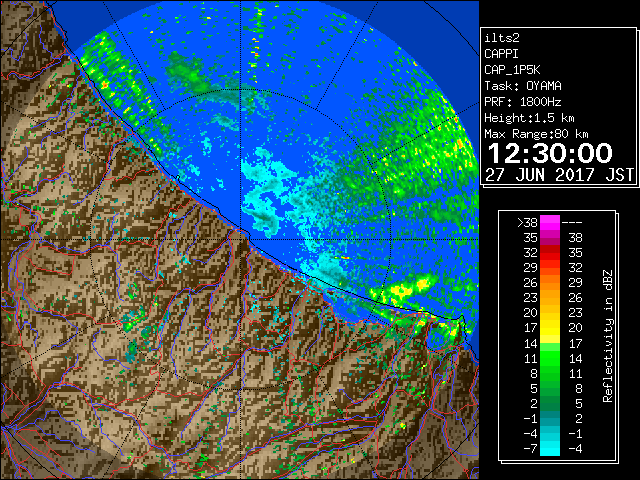
Task: Click the Reflectivity in dBZ axis label
Action: point(608,336)
